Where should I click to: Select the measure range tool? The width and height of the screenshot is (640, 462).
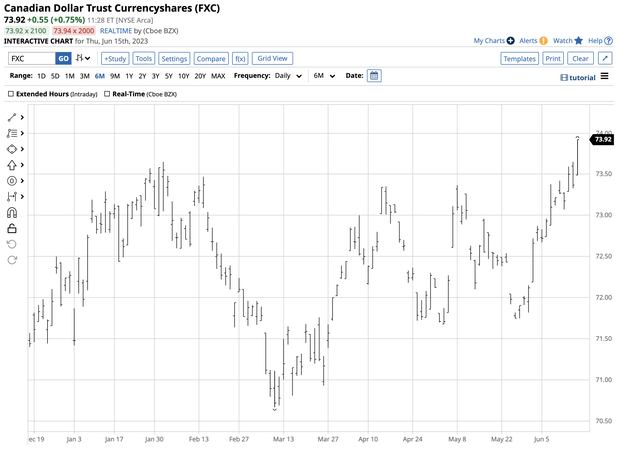pyautogui.click(x=12, y=197)
